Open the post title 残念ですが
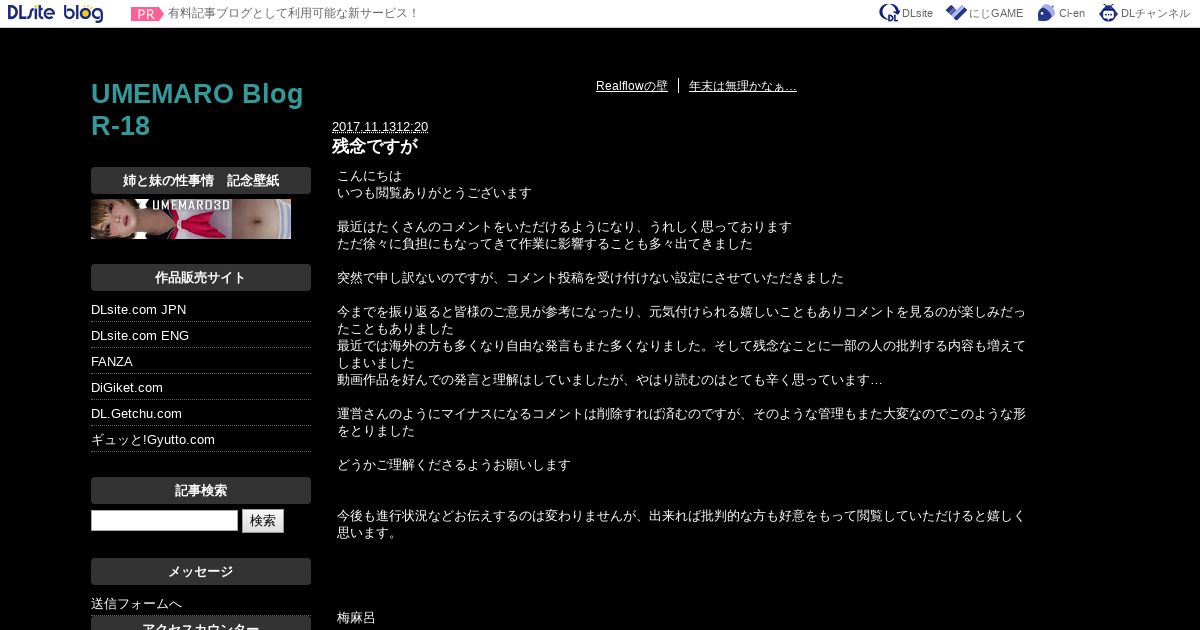 pyautogui.click(x=374, y=146)
